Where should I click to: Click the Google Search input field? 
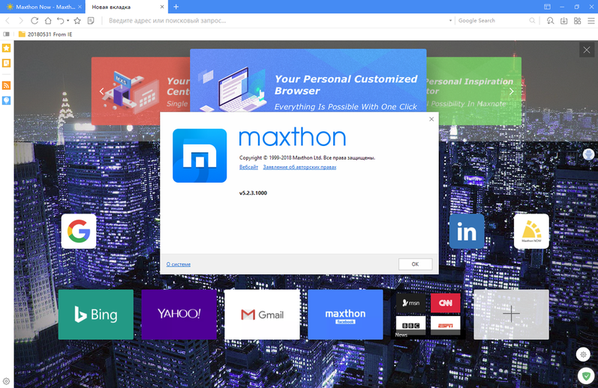pyautogui.click(x=492, y=21)
